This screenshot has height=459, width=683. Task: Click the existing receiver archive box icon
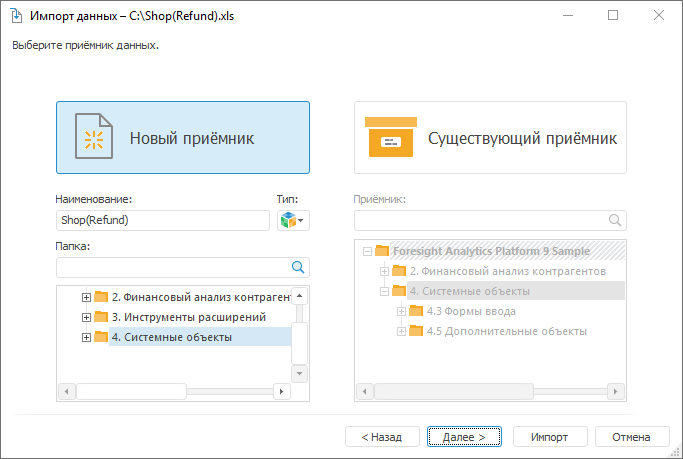(x=389, y=137)
